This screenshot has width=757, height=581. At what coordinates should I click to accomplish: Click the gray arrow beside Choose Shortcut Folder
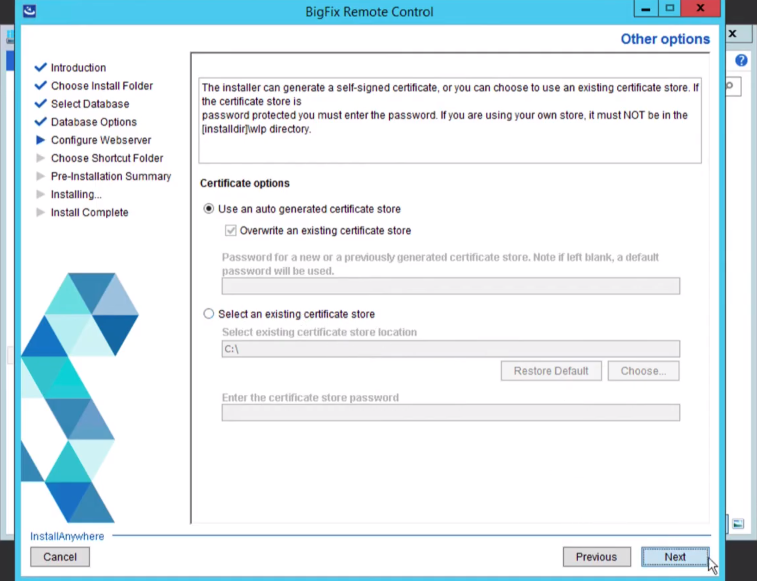coord(41,158)
